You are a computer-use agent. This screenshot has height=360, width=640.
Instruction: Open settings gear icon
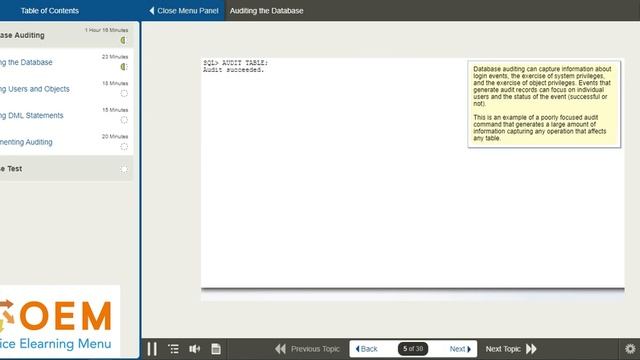(630, 349)
